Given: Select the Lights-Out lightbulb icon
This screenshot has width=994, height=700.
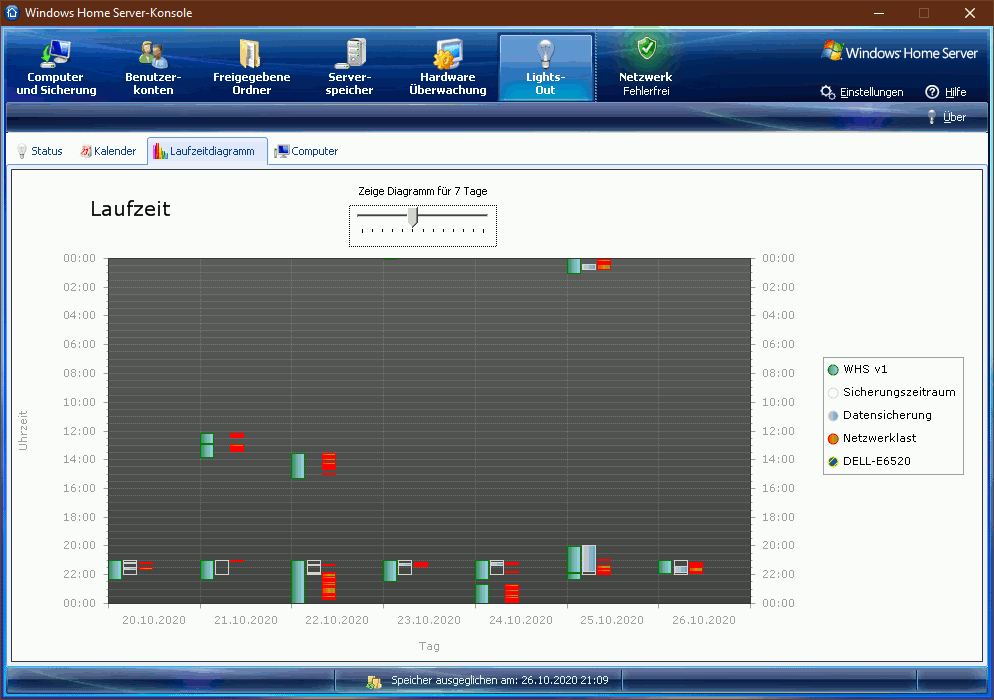Looking at the screenshot, I should point(545,53).
